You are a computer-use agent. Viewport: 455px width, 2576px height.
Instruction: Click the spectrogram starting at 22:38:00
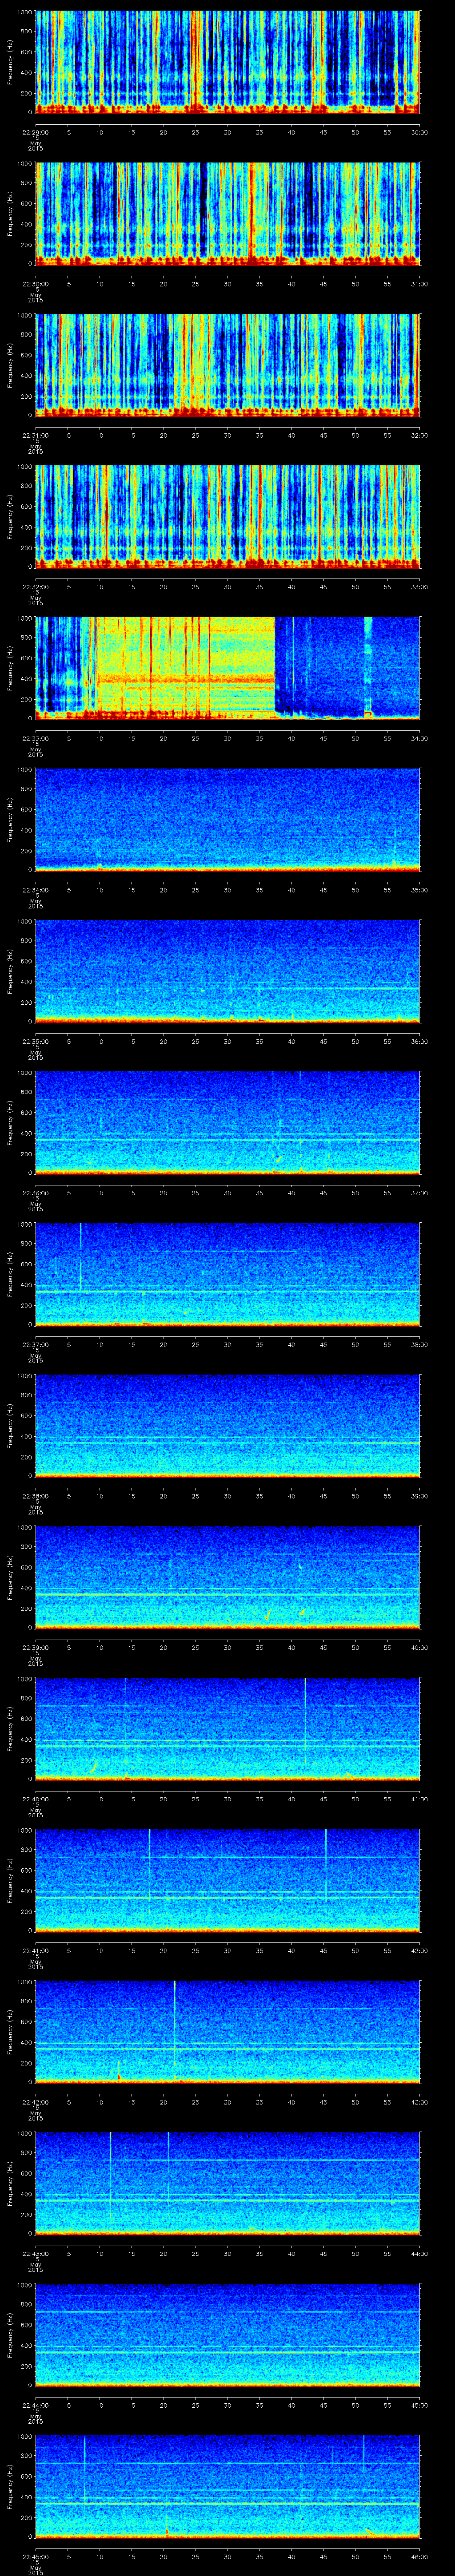(227, 1426)
